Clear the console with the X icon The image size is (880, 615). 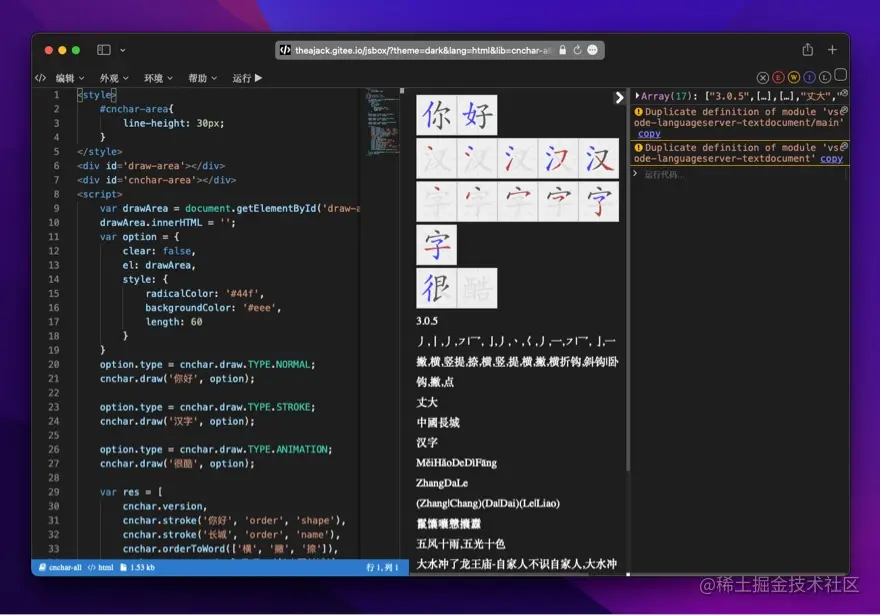click(763, 77)
